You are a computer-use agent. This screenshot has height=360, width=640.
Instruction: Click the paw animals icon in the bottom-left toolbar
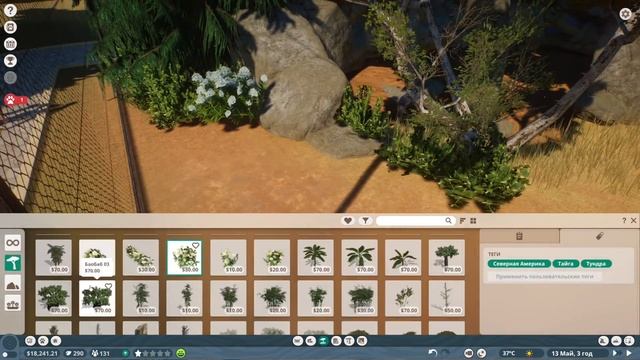pyautogui.click(x=43, y=340)
